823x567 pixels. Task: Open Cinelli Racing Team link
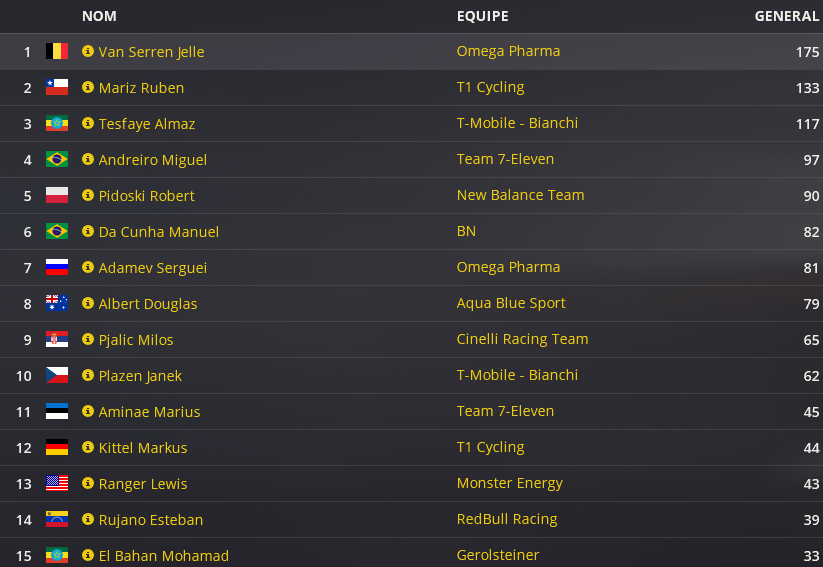tap(522, 339)
